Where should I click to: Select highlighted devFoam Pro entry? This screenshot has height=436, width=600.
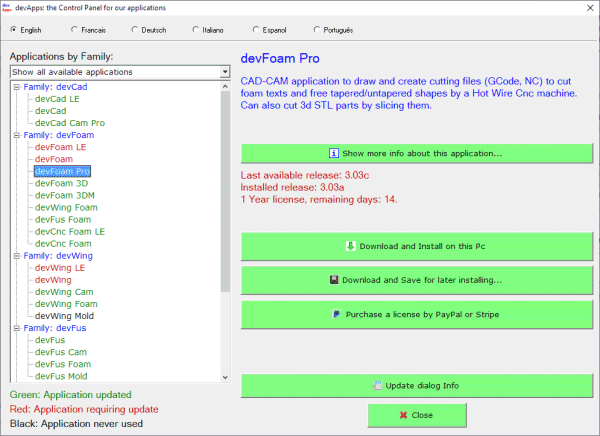coord(62,171)
